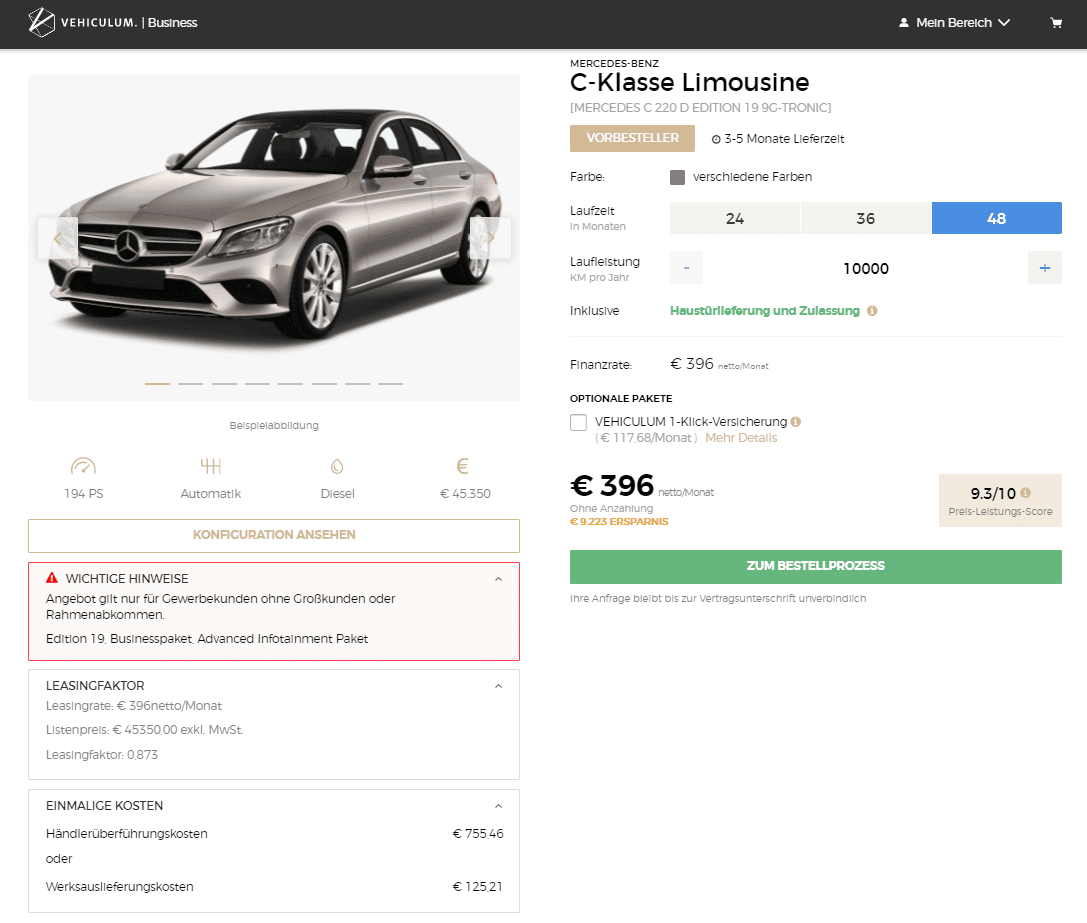Enable VEHICULUM 1-Klick-Versicherung checkbox
This screenshot has height=923, width=1087.
pyautogui.click(x=578, y=422)
